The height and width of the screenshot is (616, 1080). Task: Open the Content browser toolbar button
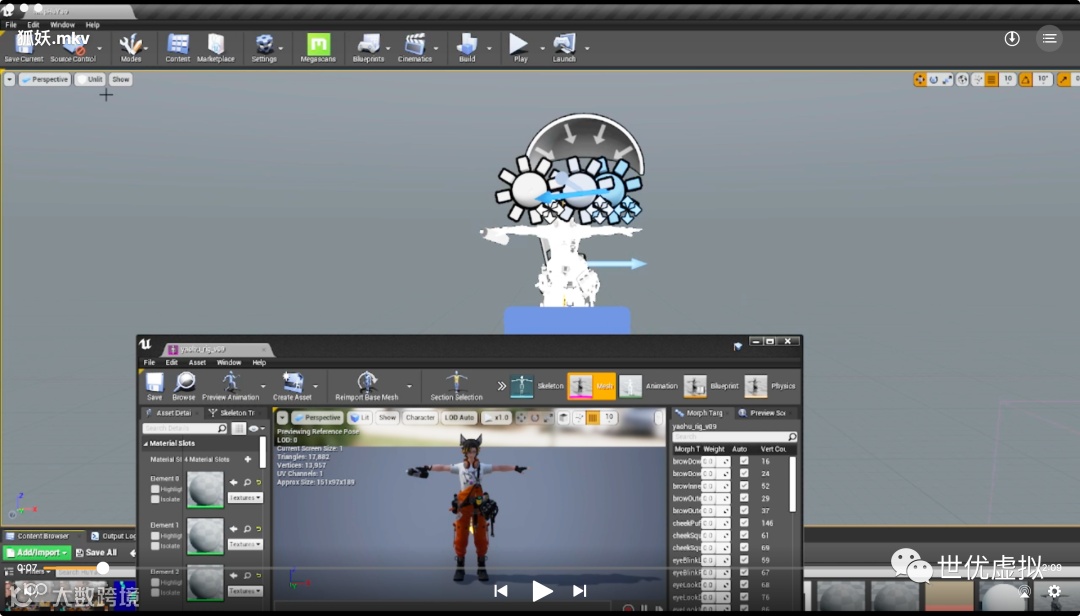(178, 48)
